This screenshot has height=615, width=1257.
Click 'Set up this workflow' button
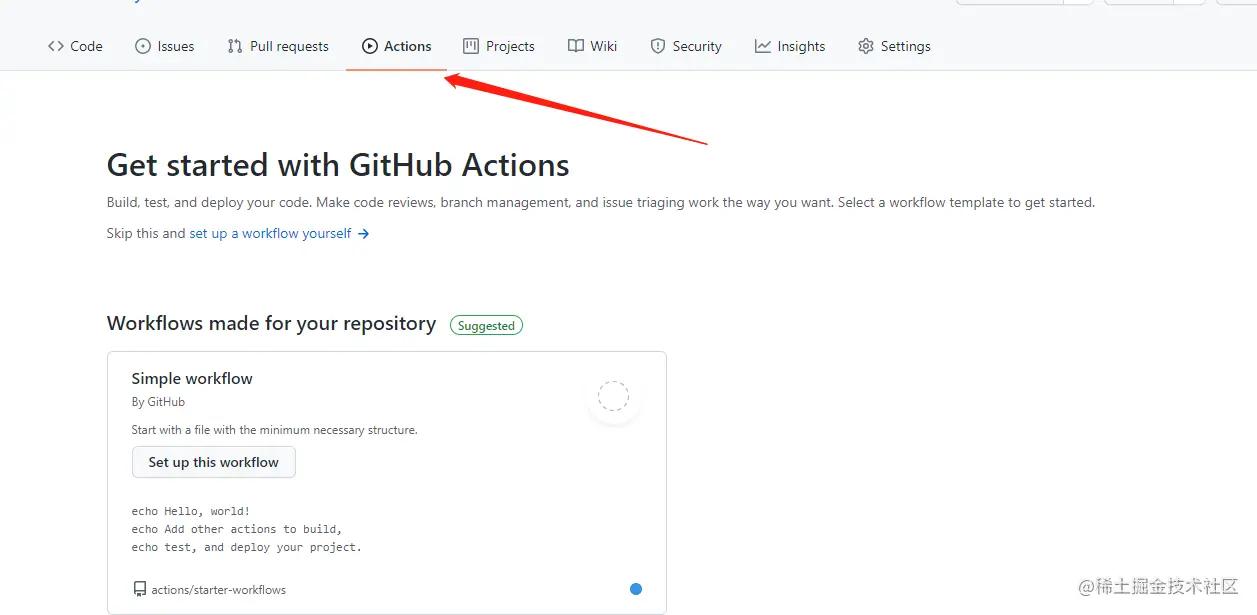(x=214, y=462)
